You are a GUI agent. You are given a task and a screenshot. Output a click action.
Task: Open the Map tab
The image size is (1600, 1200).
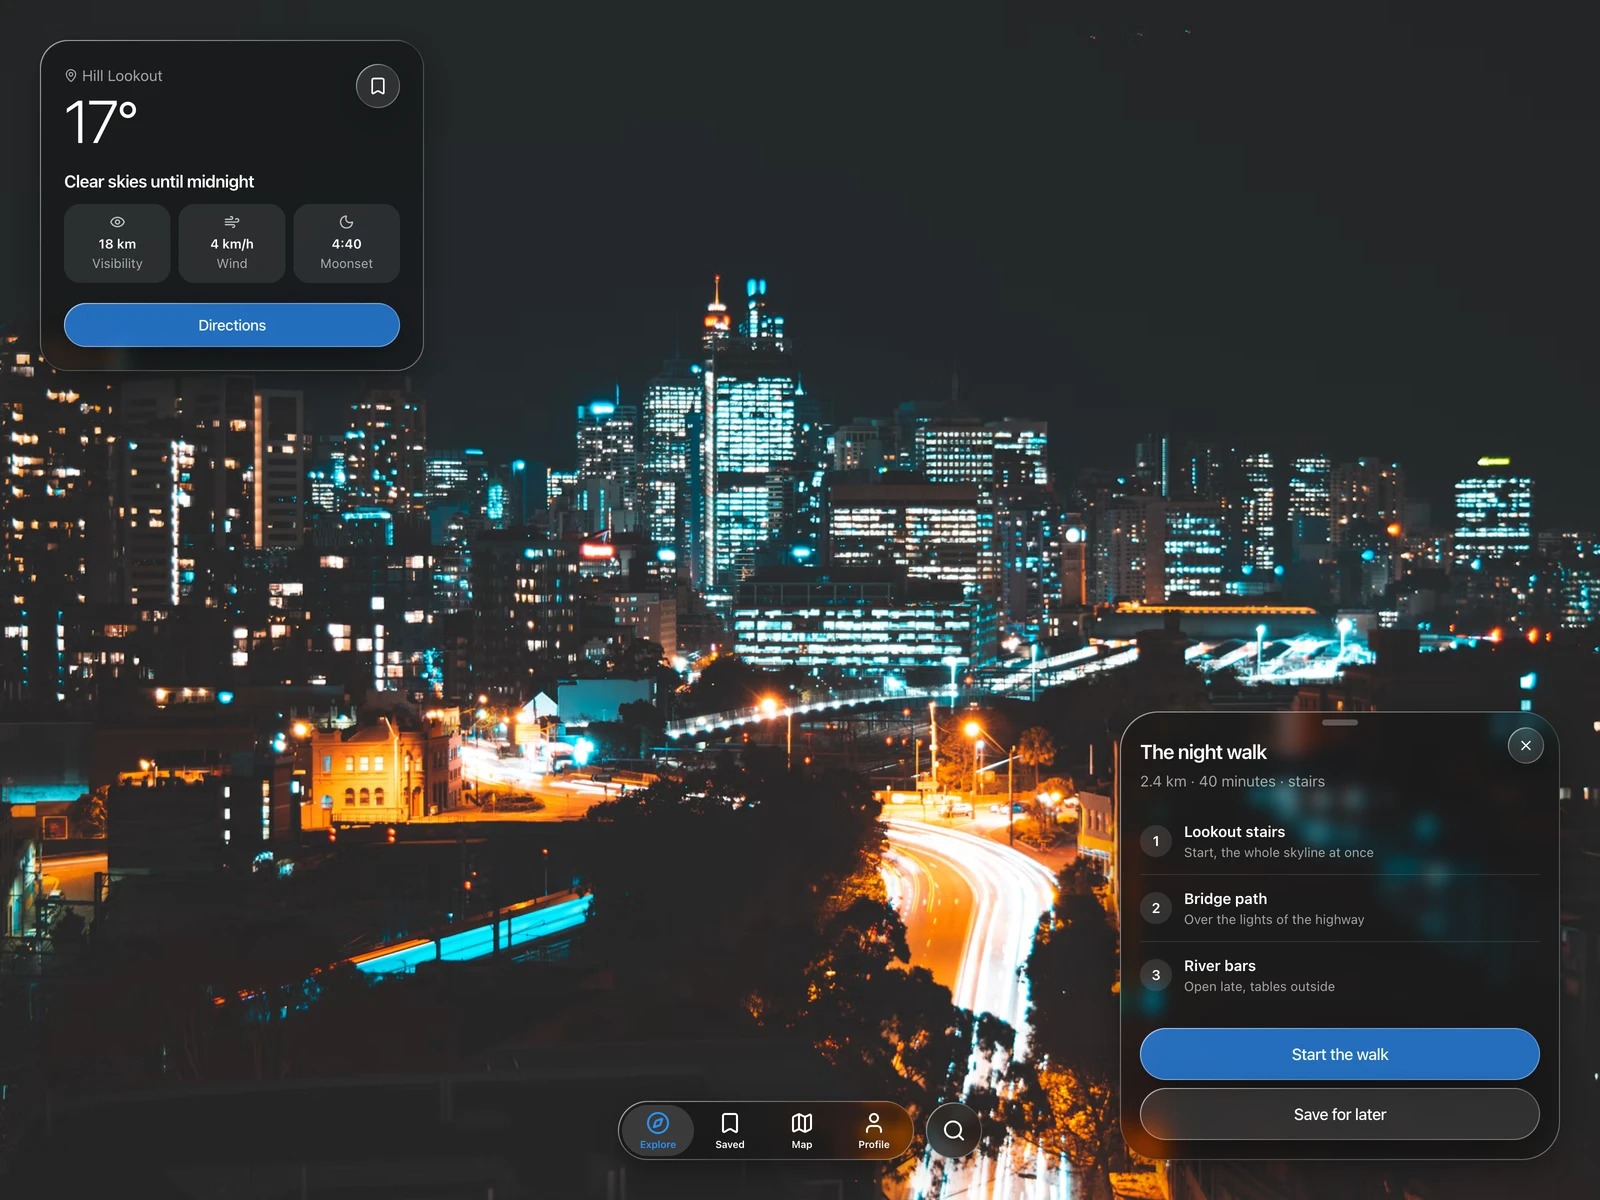pyautogui.click(x=802, y=1130)
